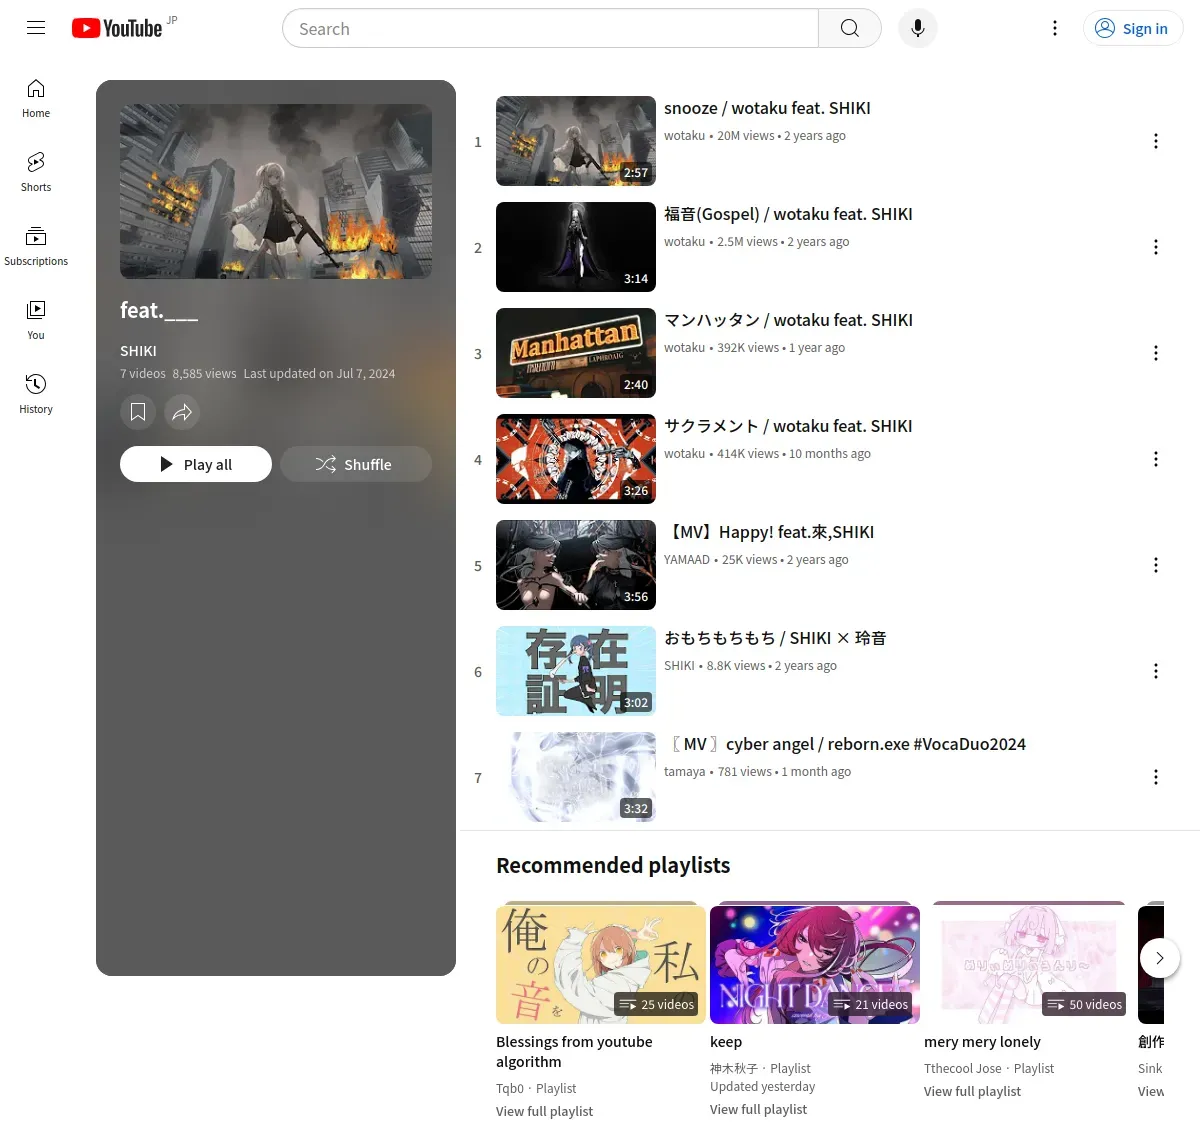
Task: Open the mery mery lonely title
Action: tap(982, 1042)
